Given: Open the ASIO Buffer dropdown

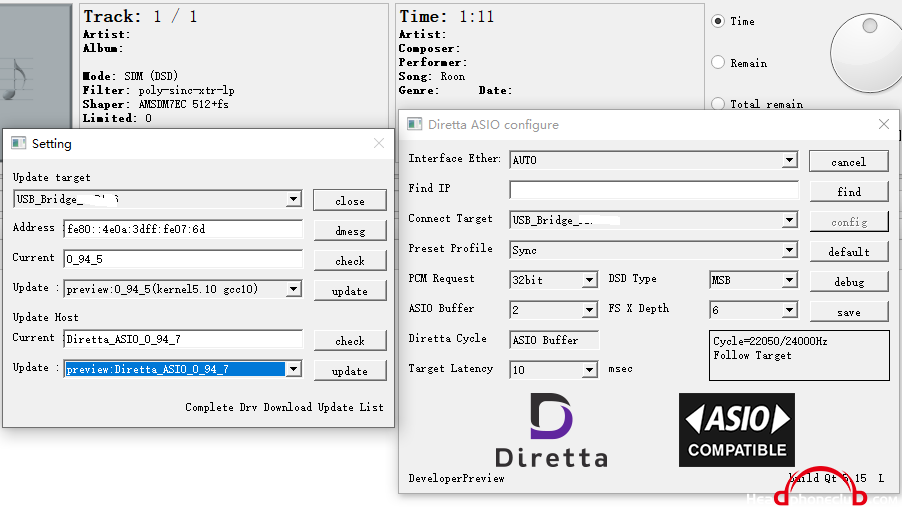Looking at the screenshot, I should tap(590, 310).
